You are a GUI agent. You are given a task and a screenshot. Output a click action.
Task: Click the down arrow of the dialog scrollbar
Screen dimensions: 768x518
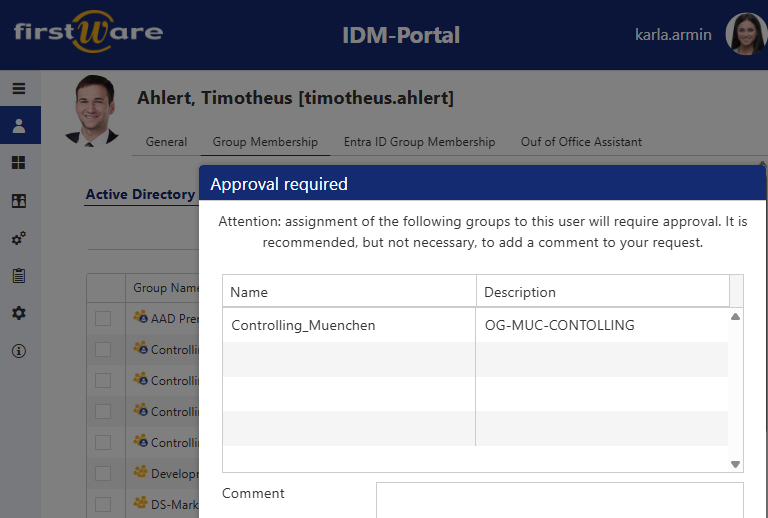click(x=735, y=464)
